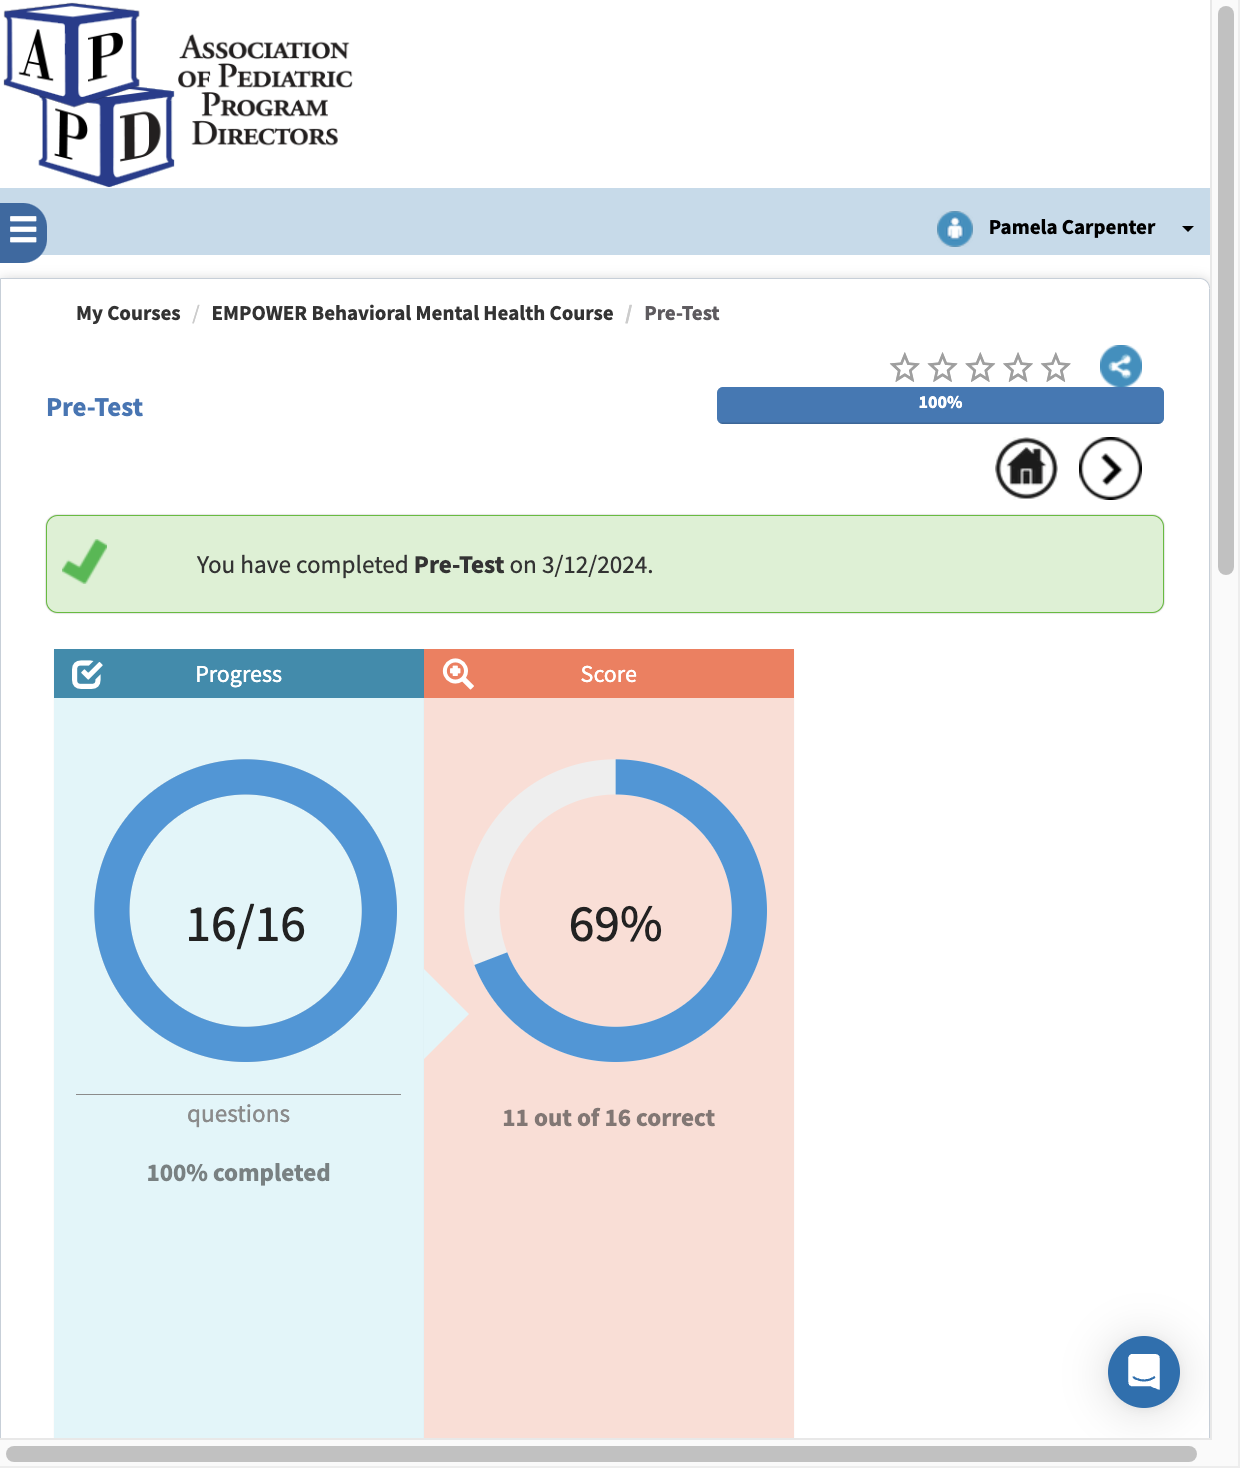The width and height of the screenshot is (1240, 1468).
Task: Click the checkbox icon beside Progress
Action: tap(87, 674)
